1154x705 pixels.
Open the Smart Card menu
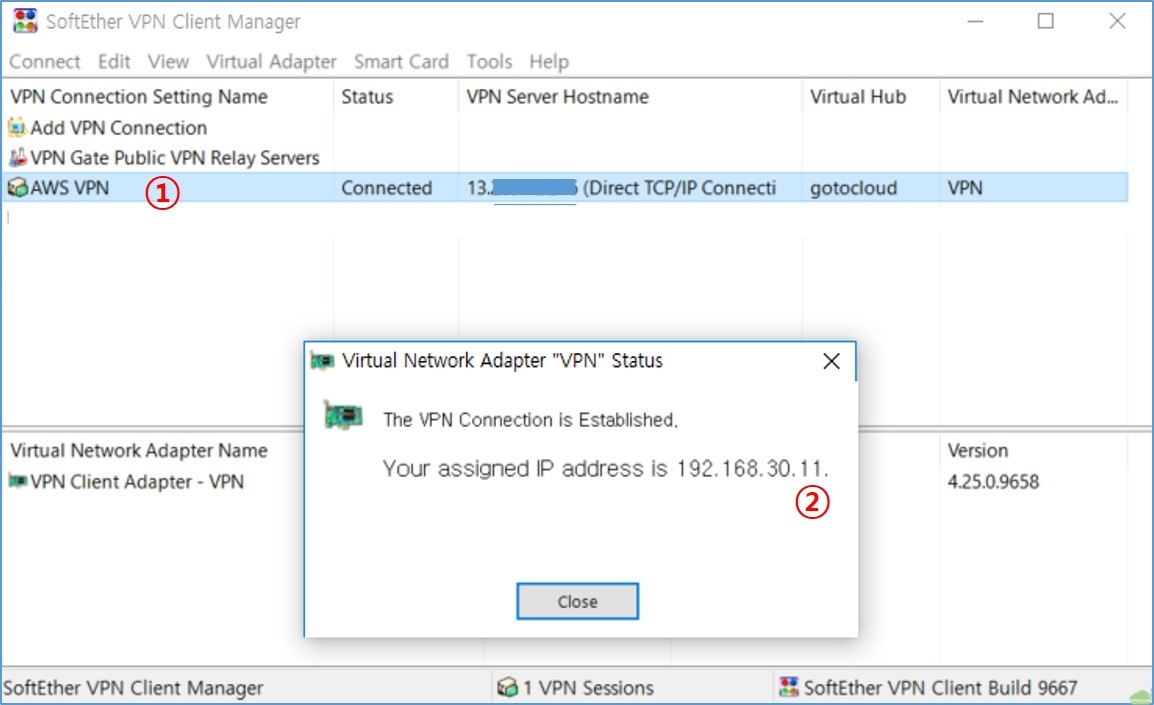pyautogui.click(x=401, y=62)
